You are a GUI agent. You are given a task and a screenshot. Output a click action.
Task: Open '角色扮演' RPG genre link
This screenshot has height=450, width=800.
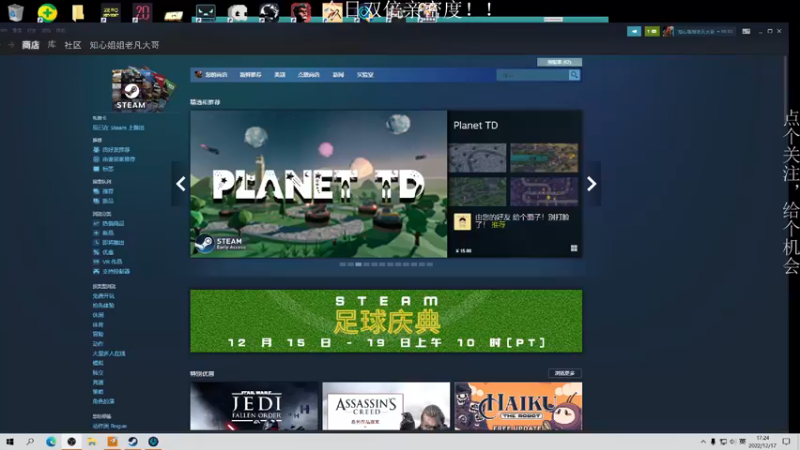pos(104,402)
